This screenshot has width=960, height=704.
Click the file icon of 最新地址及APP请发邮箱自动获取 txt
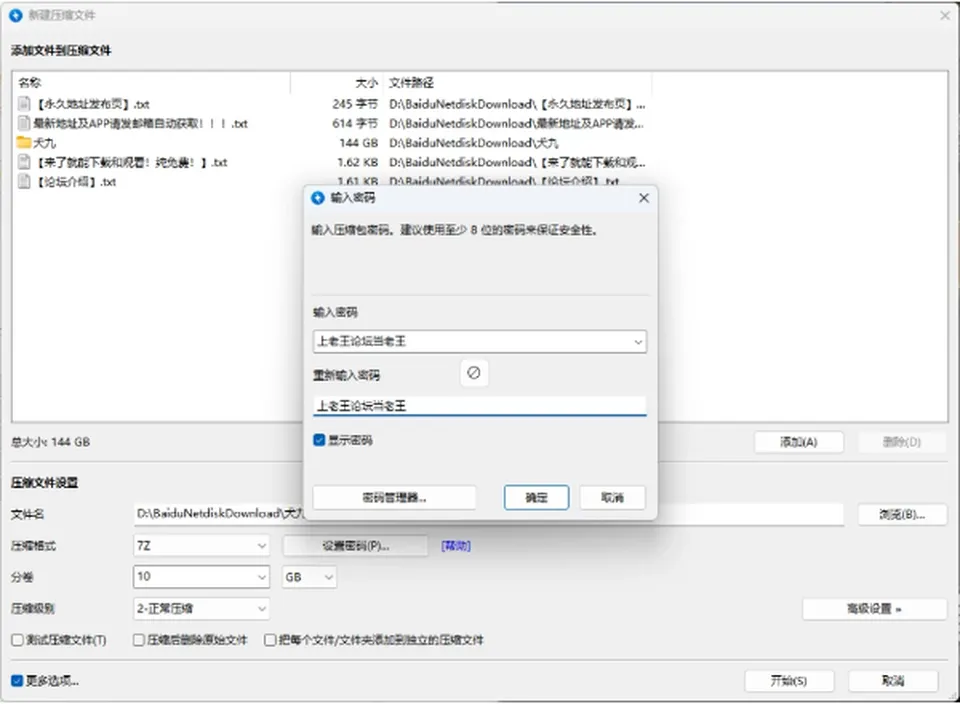[24, 123]
